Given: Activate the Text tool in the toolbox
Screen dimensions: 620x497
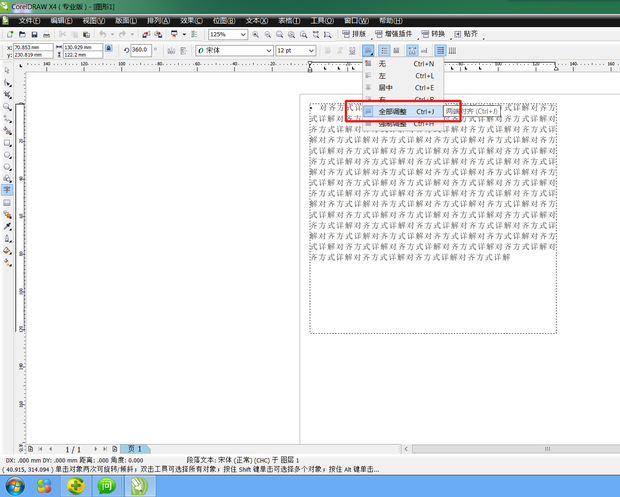Looking at the screenshot, I should click(x=8, y=189).
